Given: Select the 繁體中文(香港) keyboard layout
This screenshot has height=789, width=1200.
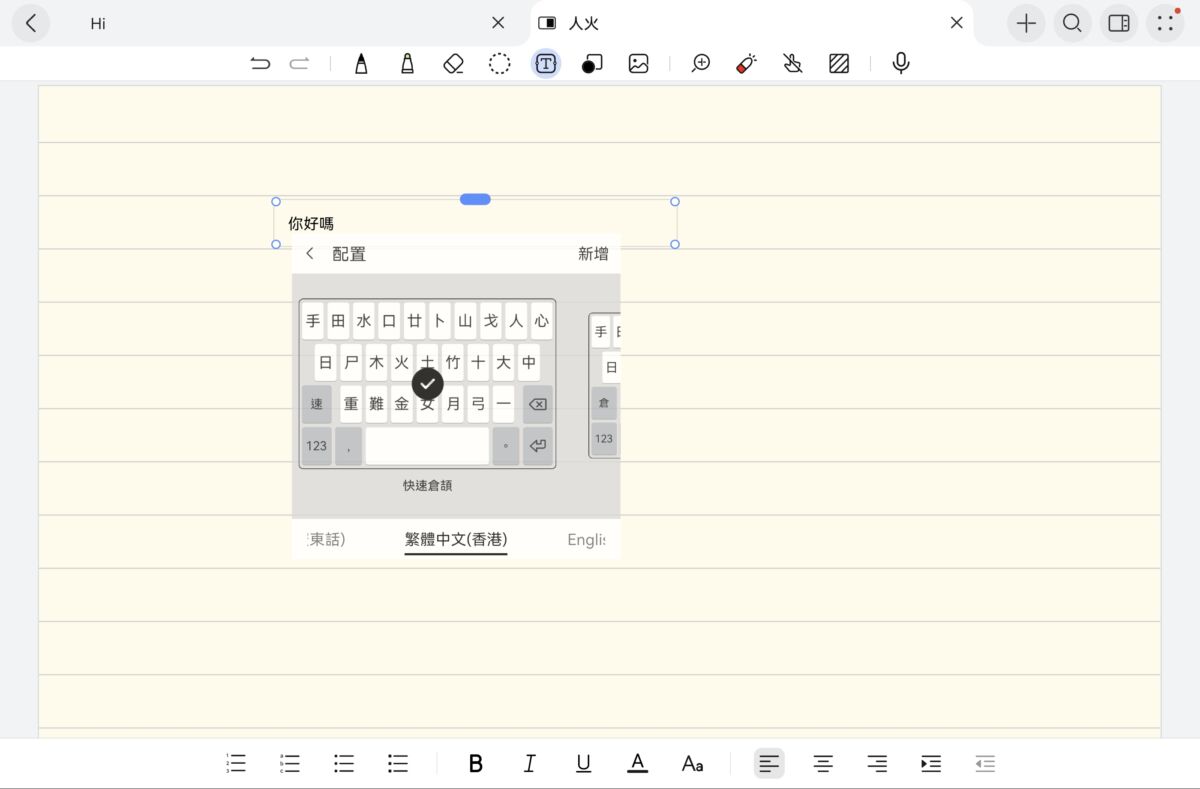Looking at the screenshot, I should pos(455,539).
